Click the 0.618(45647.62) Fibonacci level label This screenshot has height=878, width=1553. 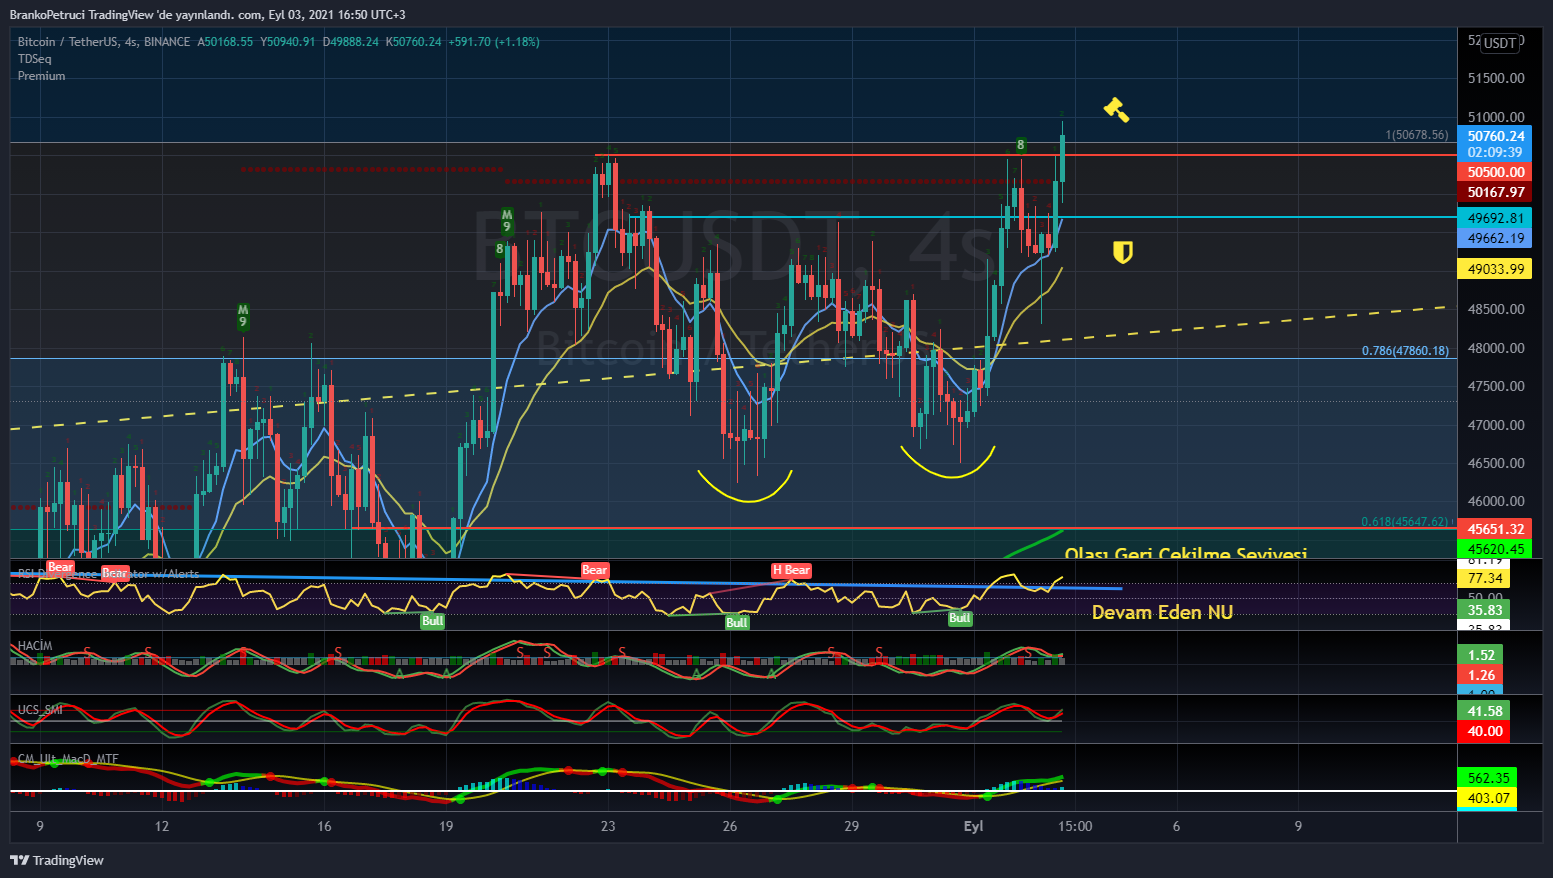pos(1405,522)
